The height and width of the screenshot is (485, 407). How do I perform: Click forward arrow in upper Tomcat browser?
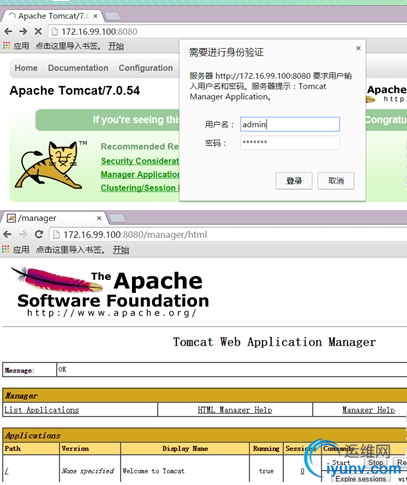coord(23,32)
